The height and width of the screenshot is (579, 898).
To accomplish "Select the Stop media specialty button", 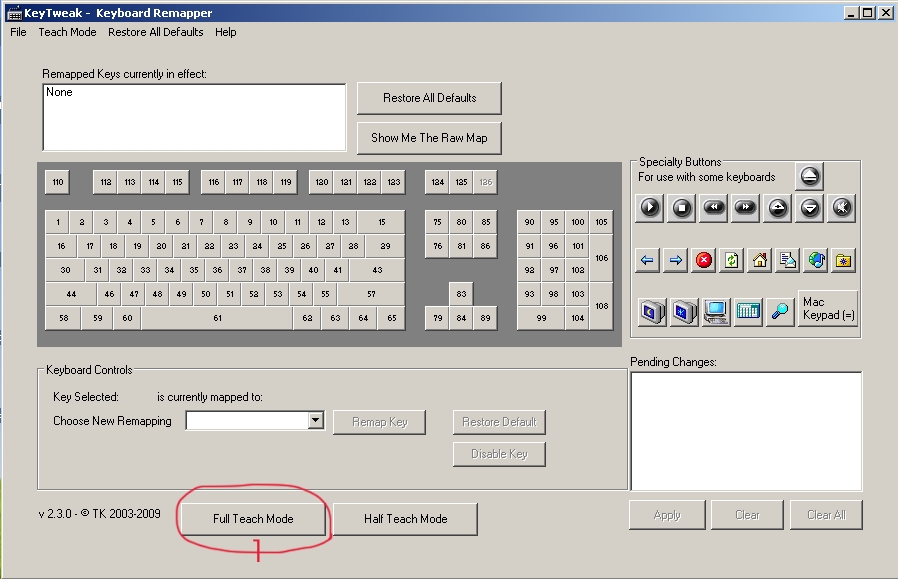I will click(682, 207).
